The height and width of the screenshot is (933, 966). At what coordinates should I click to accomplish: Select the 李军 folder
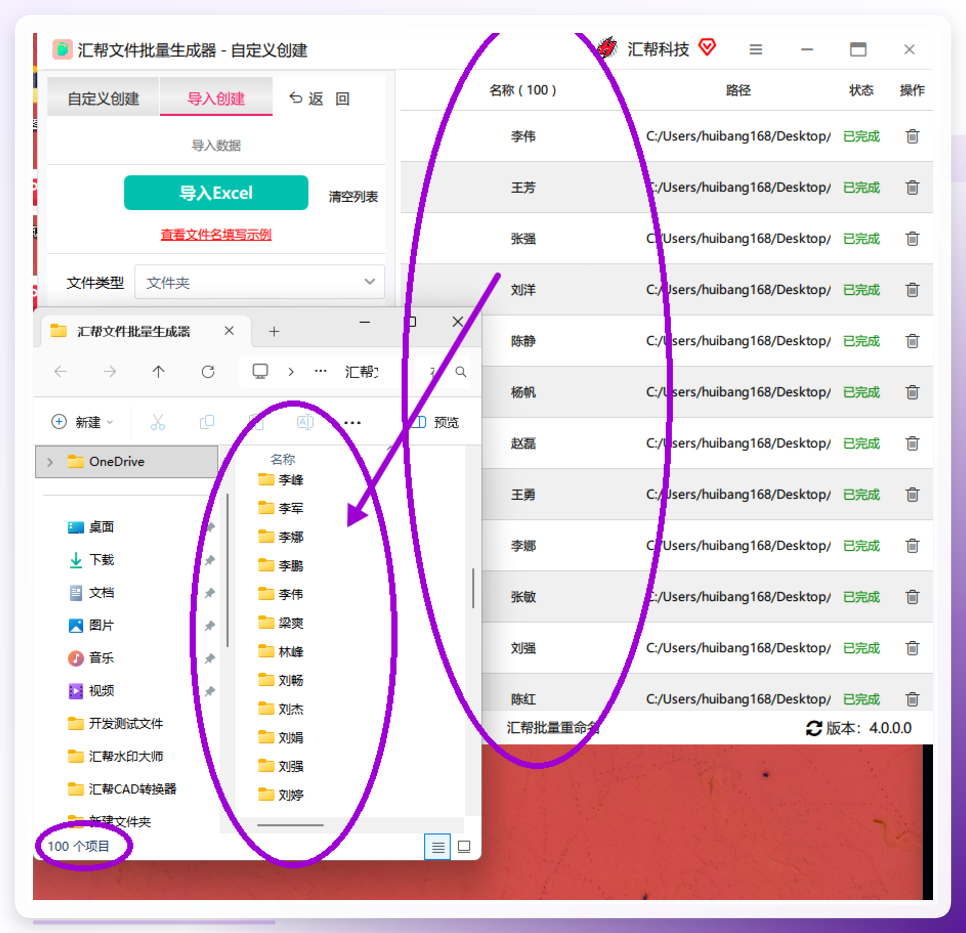[x=290, y=508]
